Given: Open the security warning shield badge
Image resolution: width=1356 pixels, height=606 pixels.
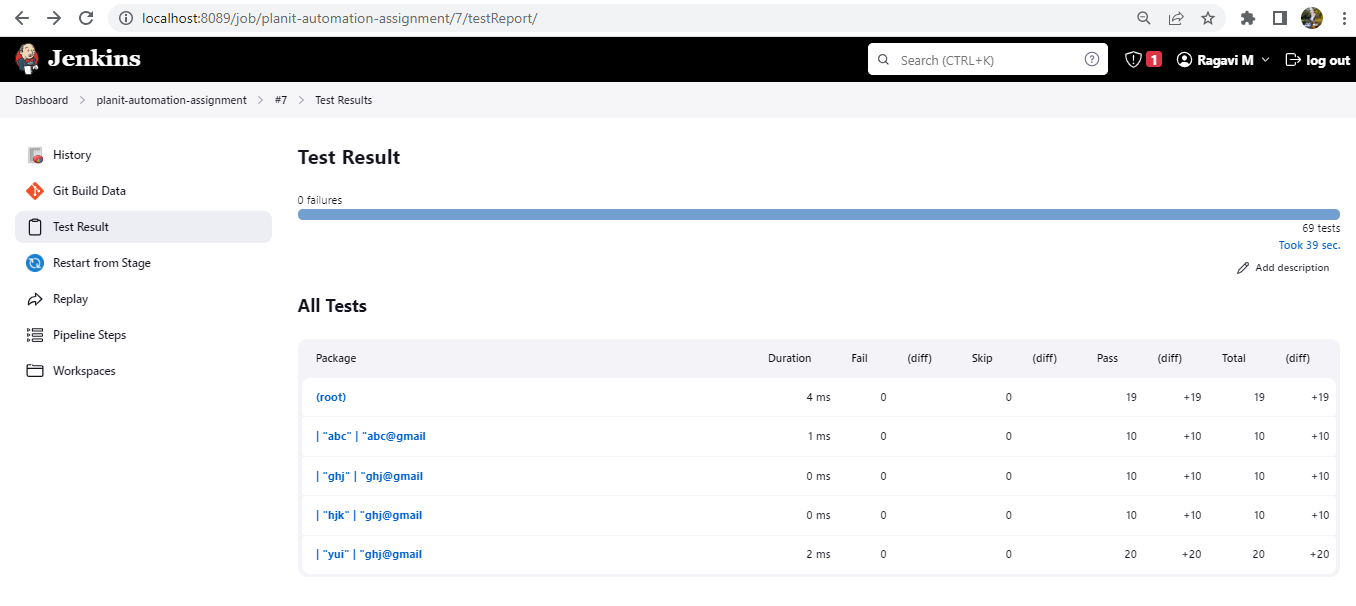Looking at the screenshot, I should 1141,59.
